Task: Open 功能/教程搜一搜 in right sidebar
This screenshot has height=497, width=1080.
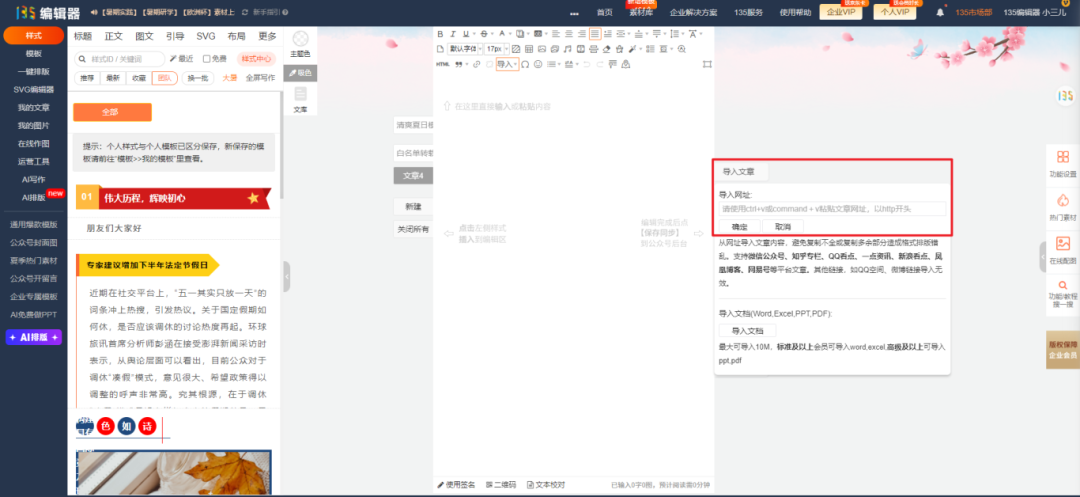Action: [1063, 294]
